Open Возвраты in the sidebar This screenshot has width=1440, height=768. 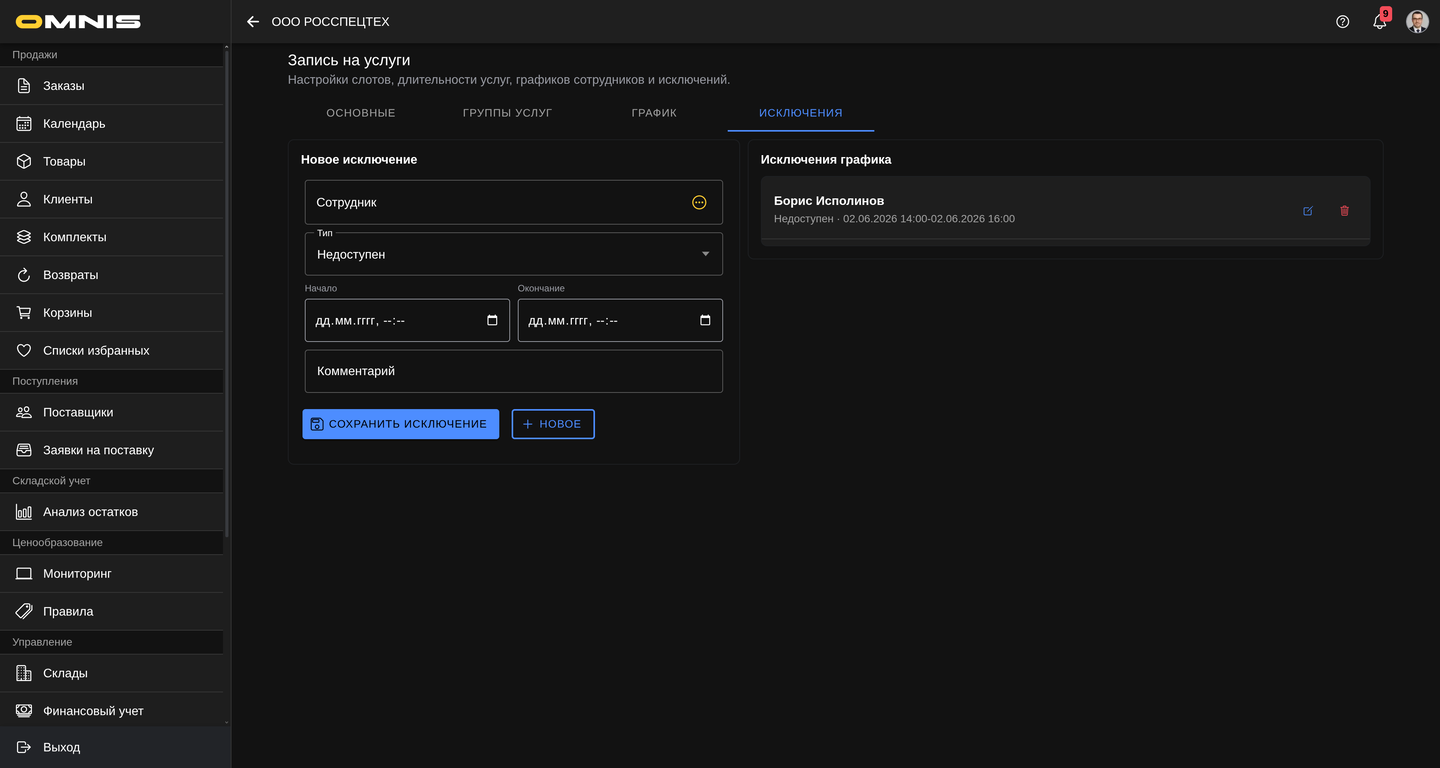112,275
